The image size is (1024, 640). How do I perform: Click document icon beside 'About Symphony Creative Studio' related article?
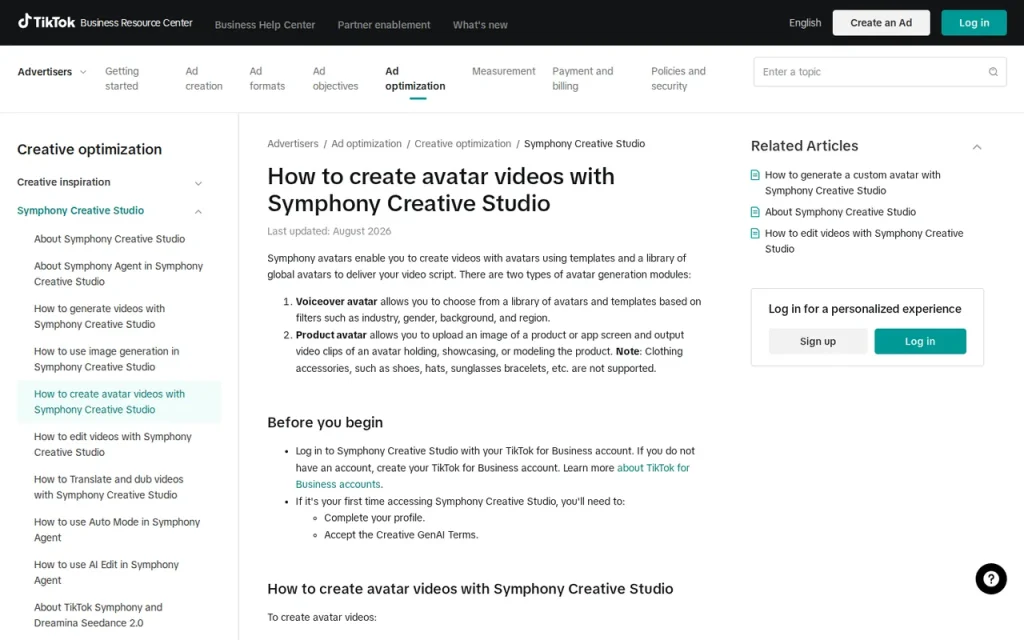tap(755, 212)
